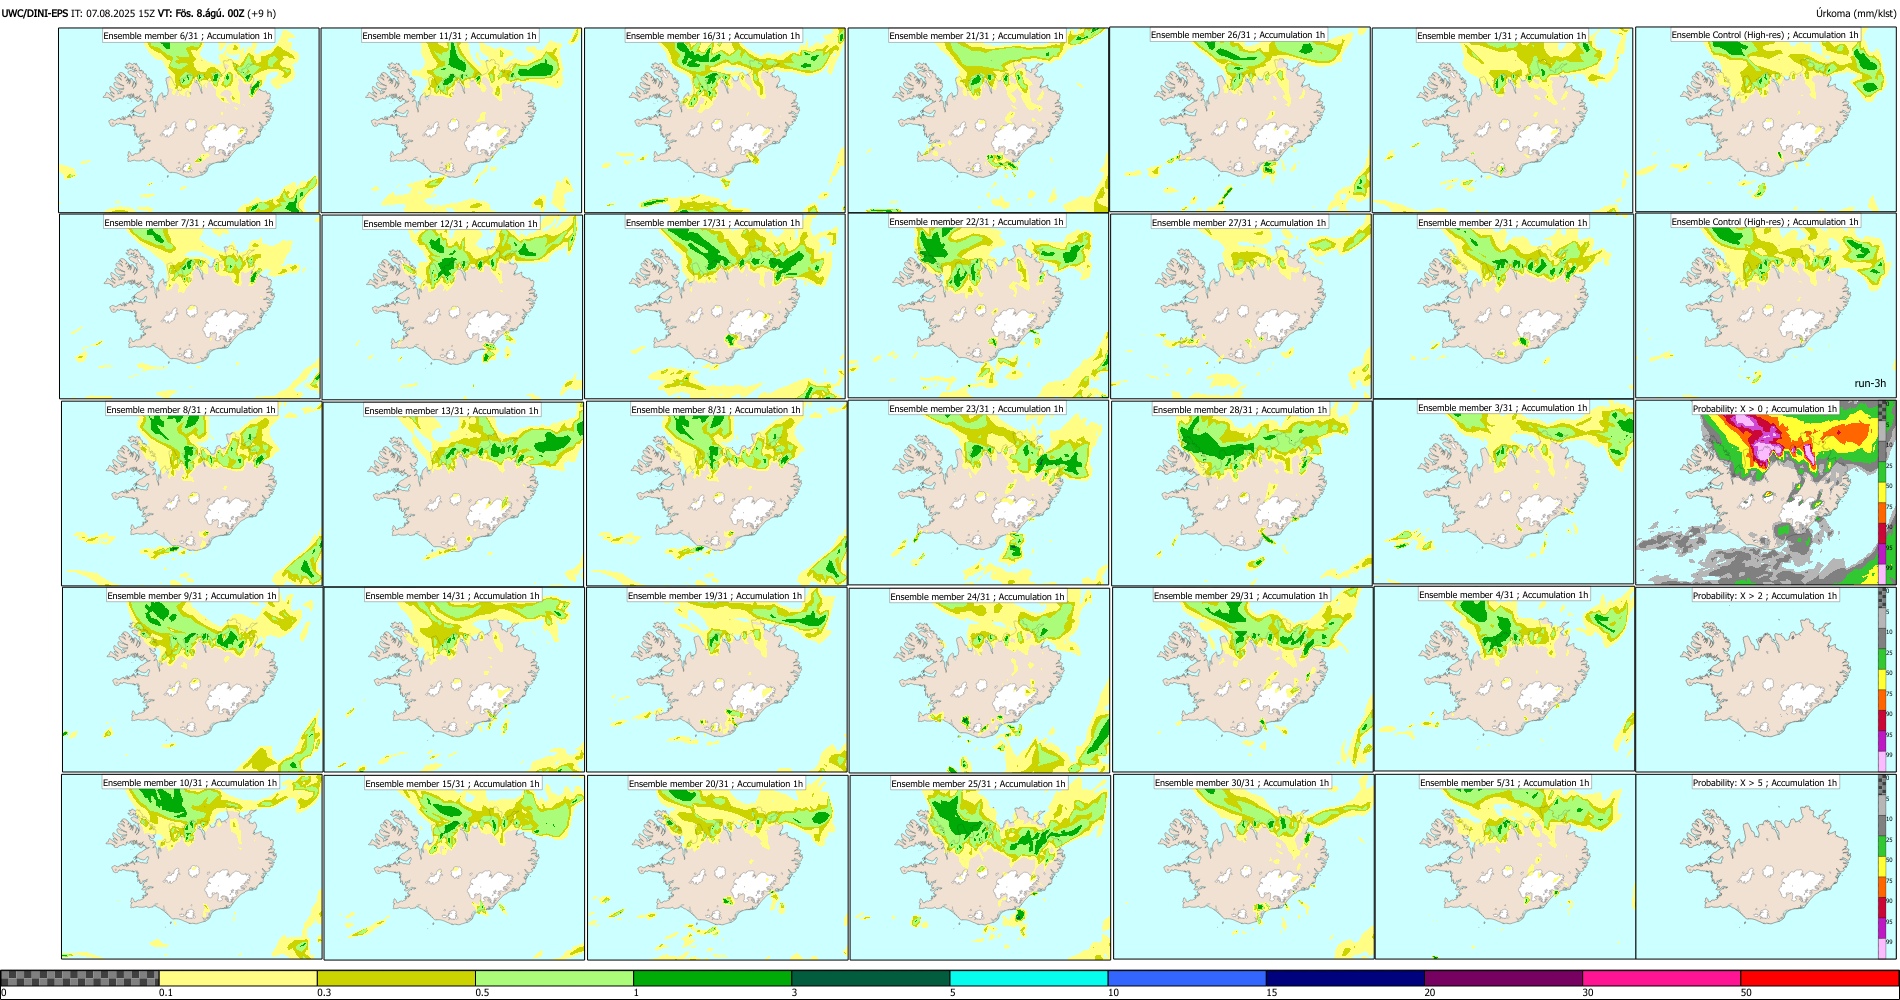Image resolution: width=1900 pixels, height=1000 pixels.
Task: Select the 'Ensemble member 30/31 ; Accumulation 1h' label
Action: tap(1242, 783)
